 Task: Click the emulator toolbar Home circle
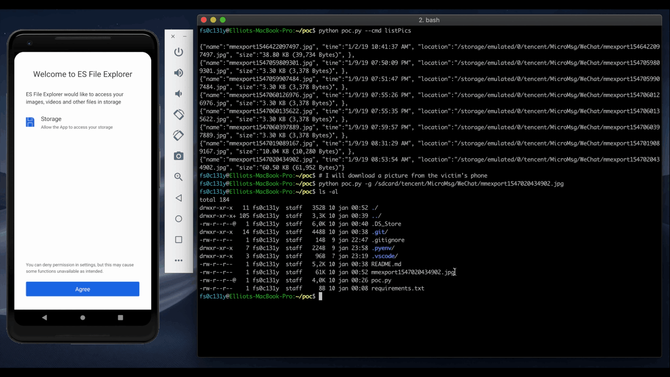[x=179, y=219]
